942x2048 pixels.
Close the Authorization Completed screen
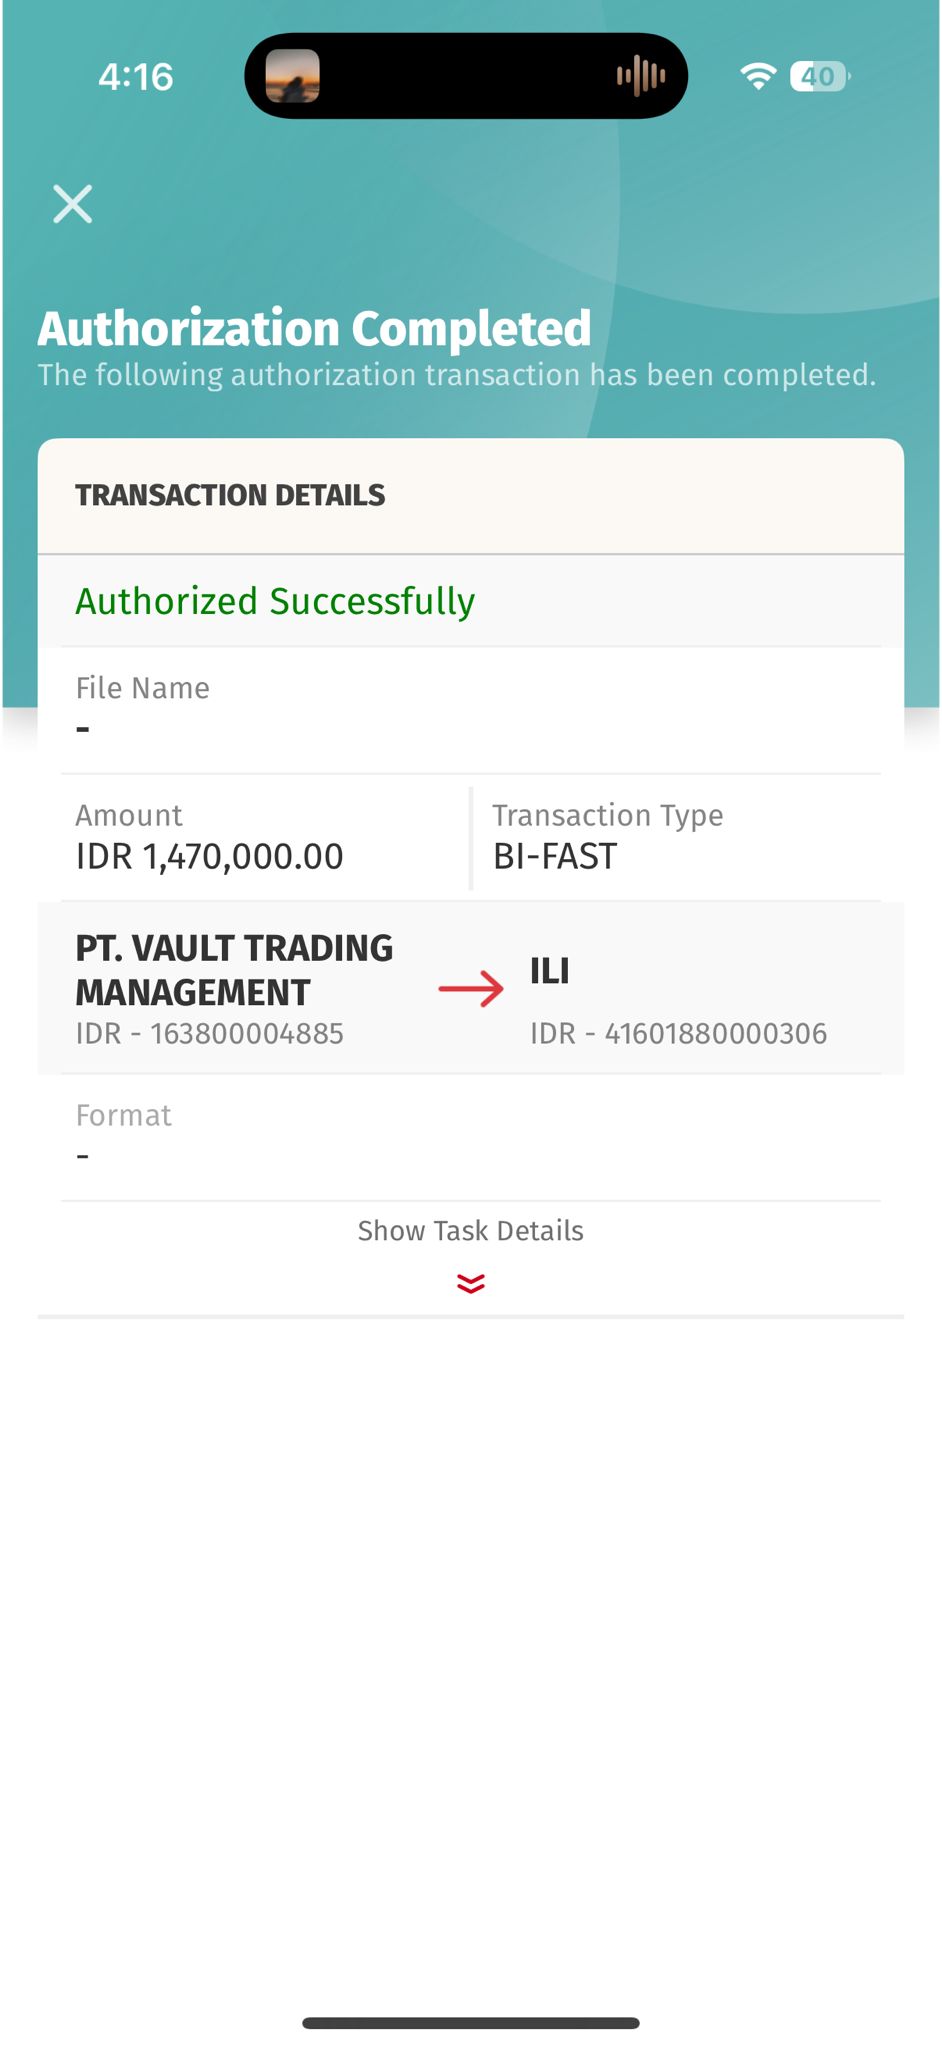[73, 204]
